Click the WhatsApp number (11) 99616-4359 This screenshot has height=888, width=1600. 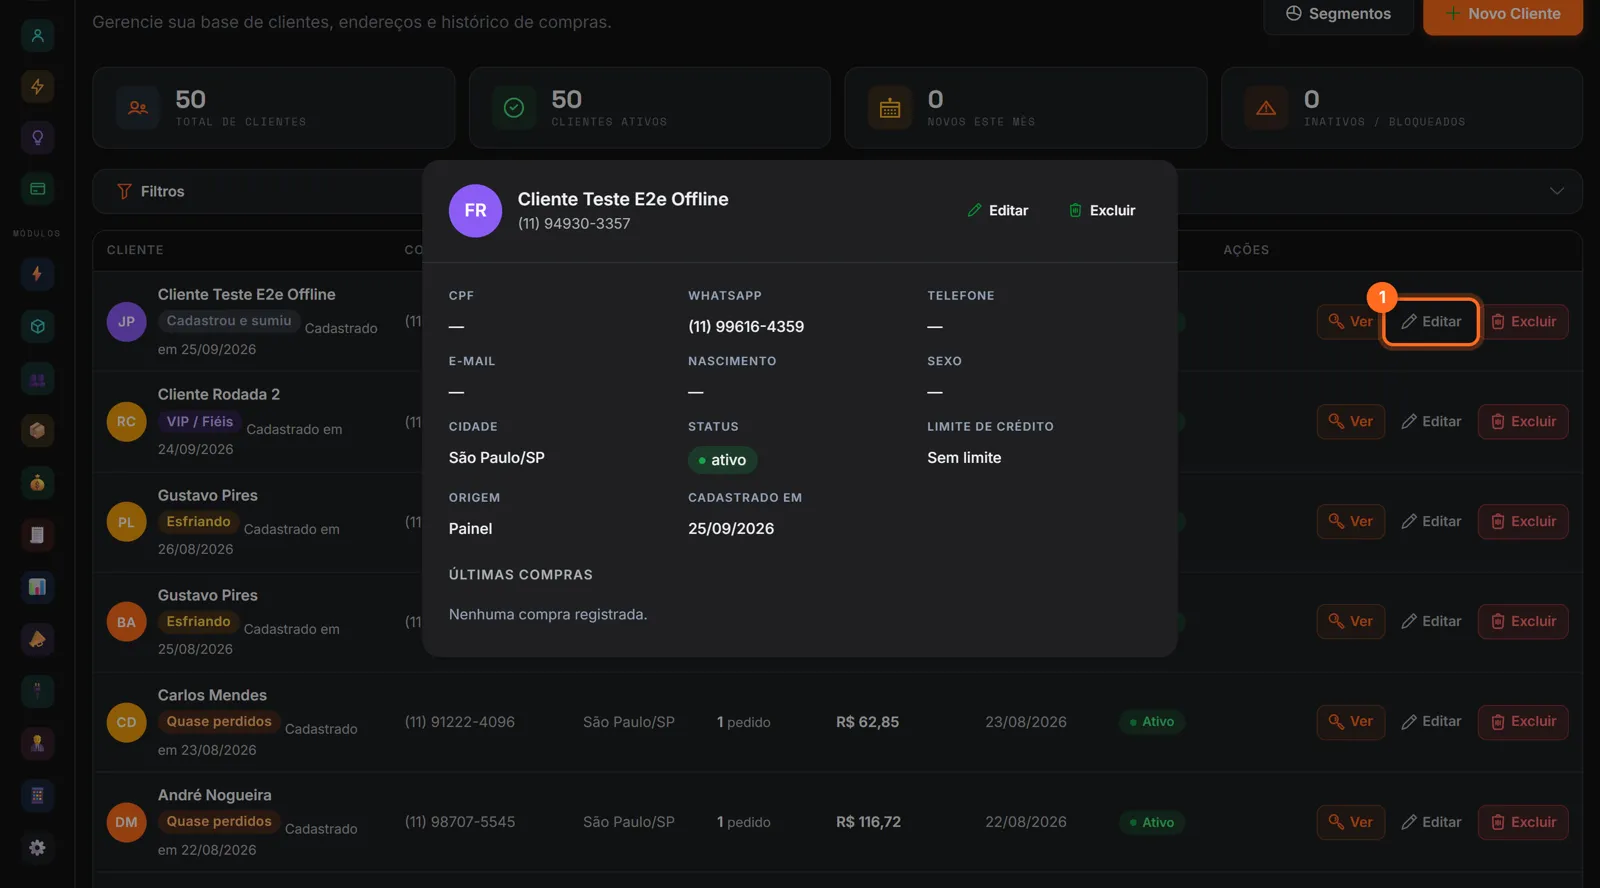(746, 327)
